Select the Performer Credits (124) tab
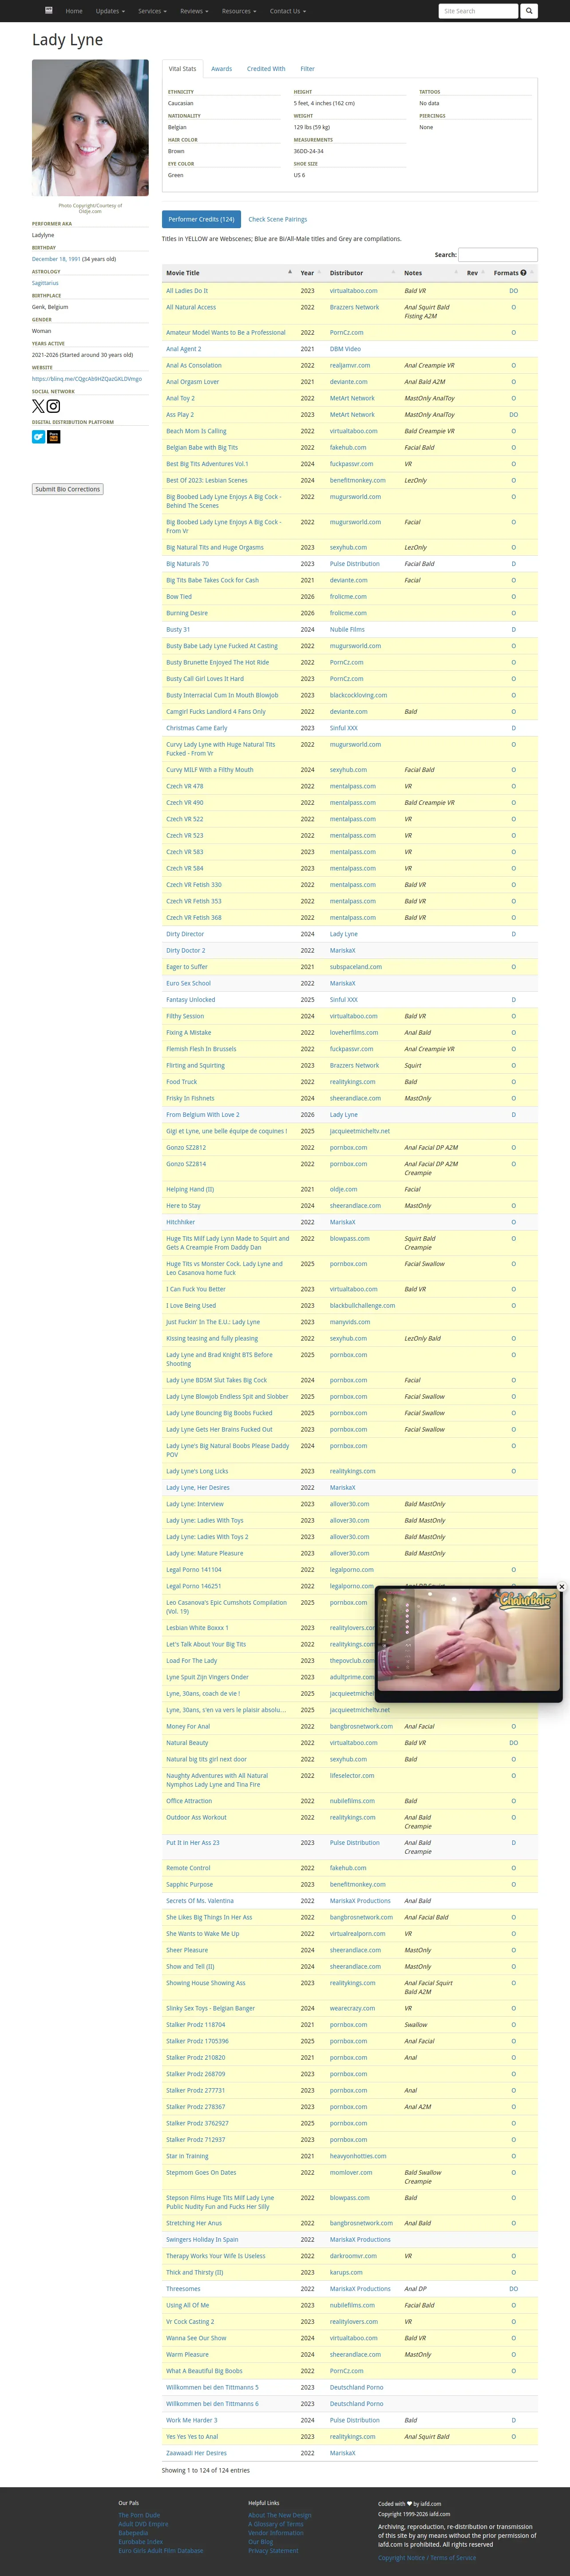The height and width of the screenshot is (2576, 570). [x=201, y=219]
